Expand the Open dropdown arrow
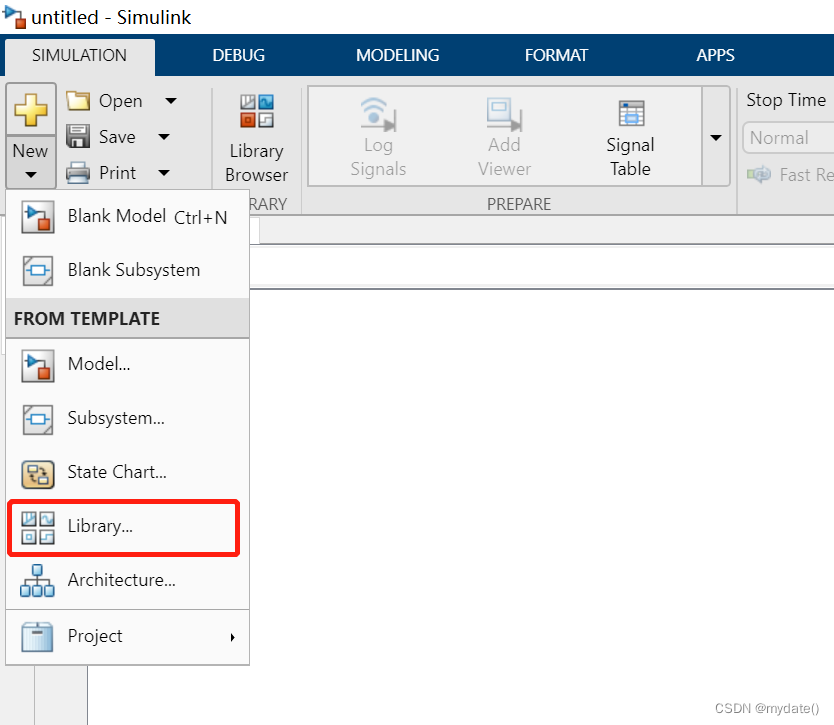This screenshot has width=834, height=725. [x=171, y=101]
